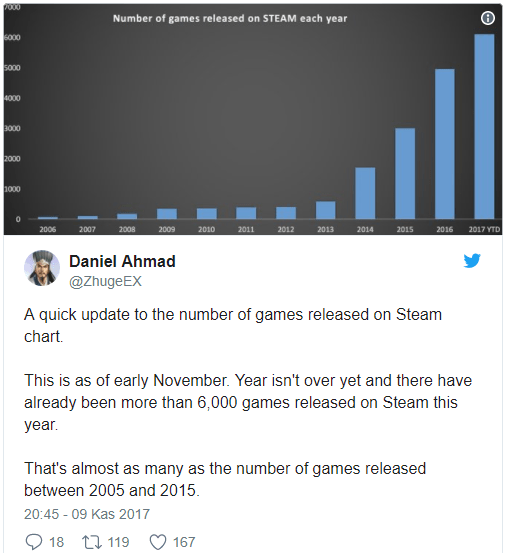Click the 167 likes count

(x=184, y=542)
